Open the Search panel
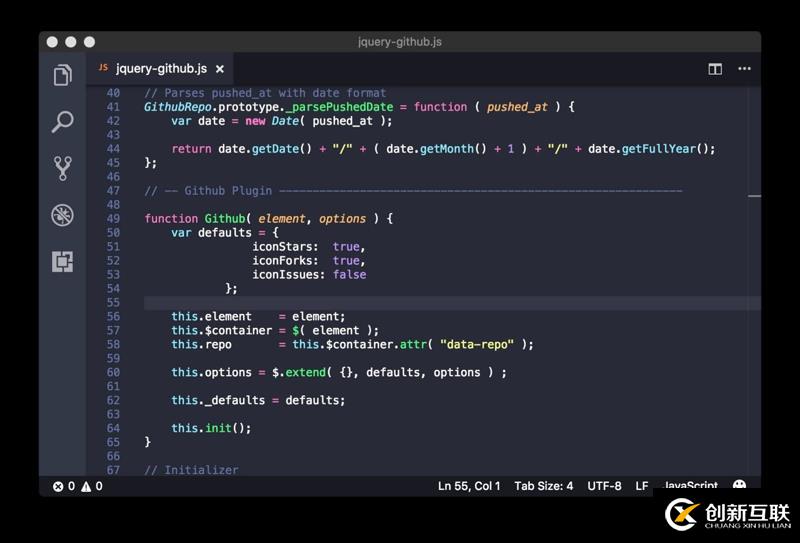Screen dimensions: 800x543 62,122
